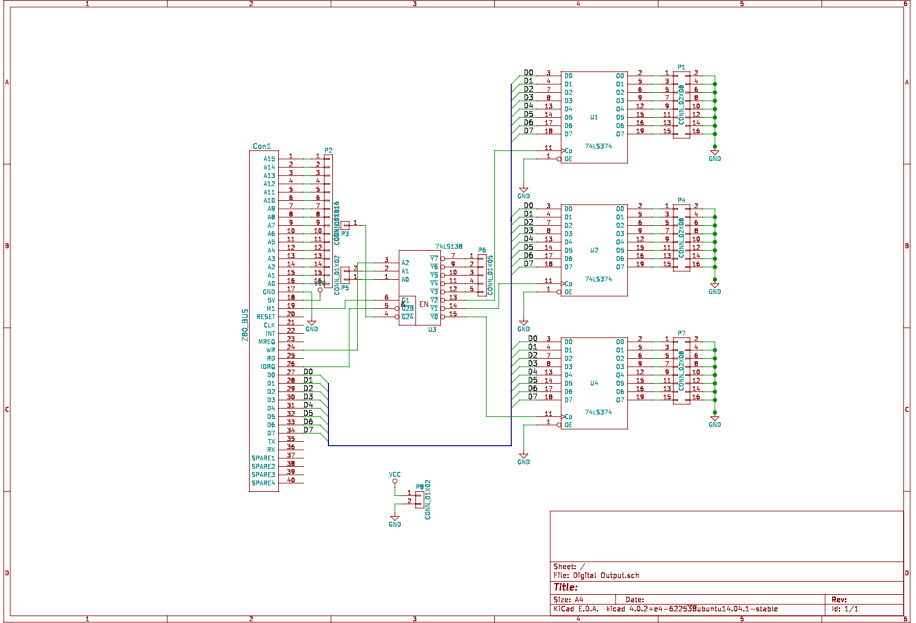This screenshot has height=623, width=916.
Task: Click the D0 net label near pin 27
Action: 309,372
